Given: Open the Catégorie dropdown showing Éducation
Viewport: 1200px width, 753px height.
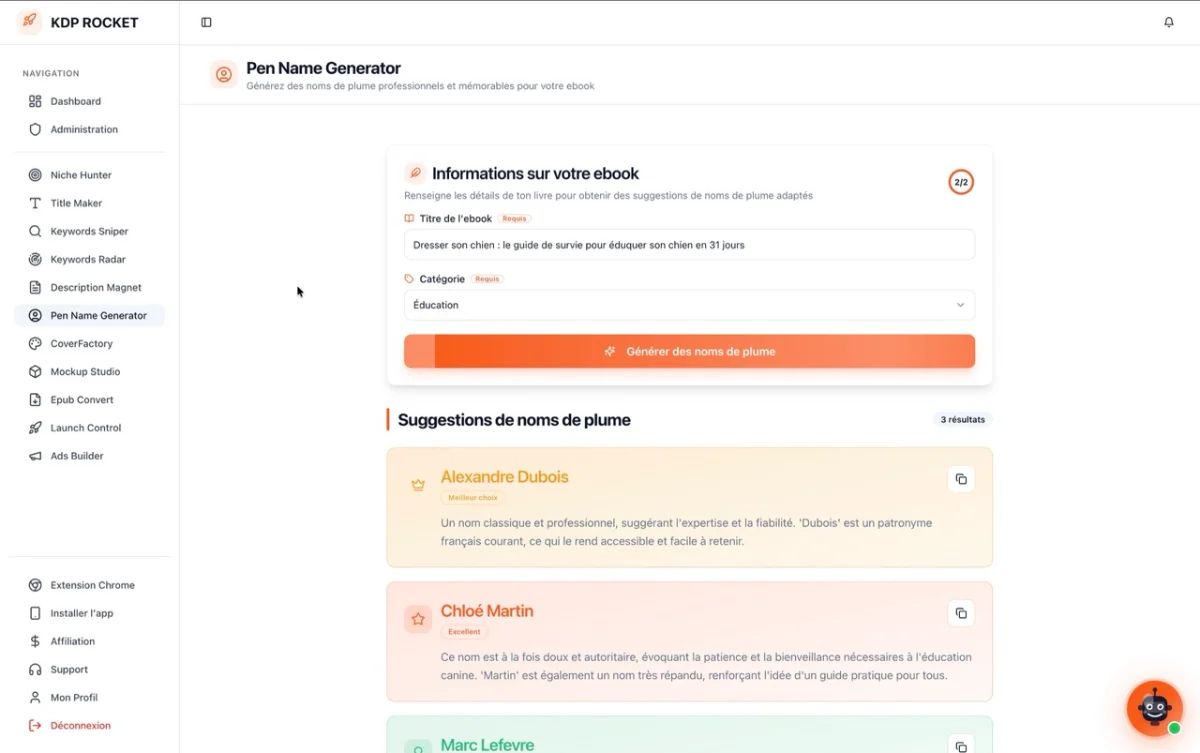Looking at the screenshot, I should pyautogui.click(x=689, y=305).
